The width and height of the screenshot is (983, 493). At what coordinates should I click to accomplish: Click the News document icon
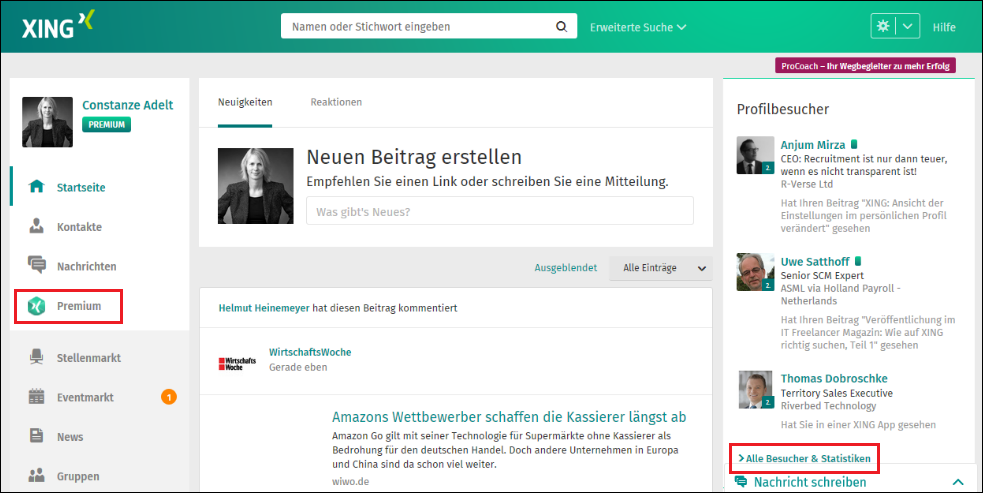(x=36, y=436)
